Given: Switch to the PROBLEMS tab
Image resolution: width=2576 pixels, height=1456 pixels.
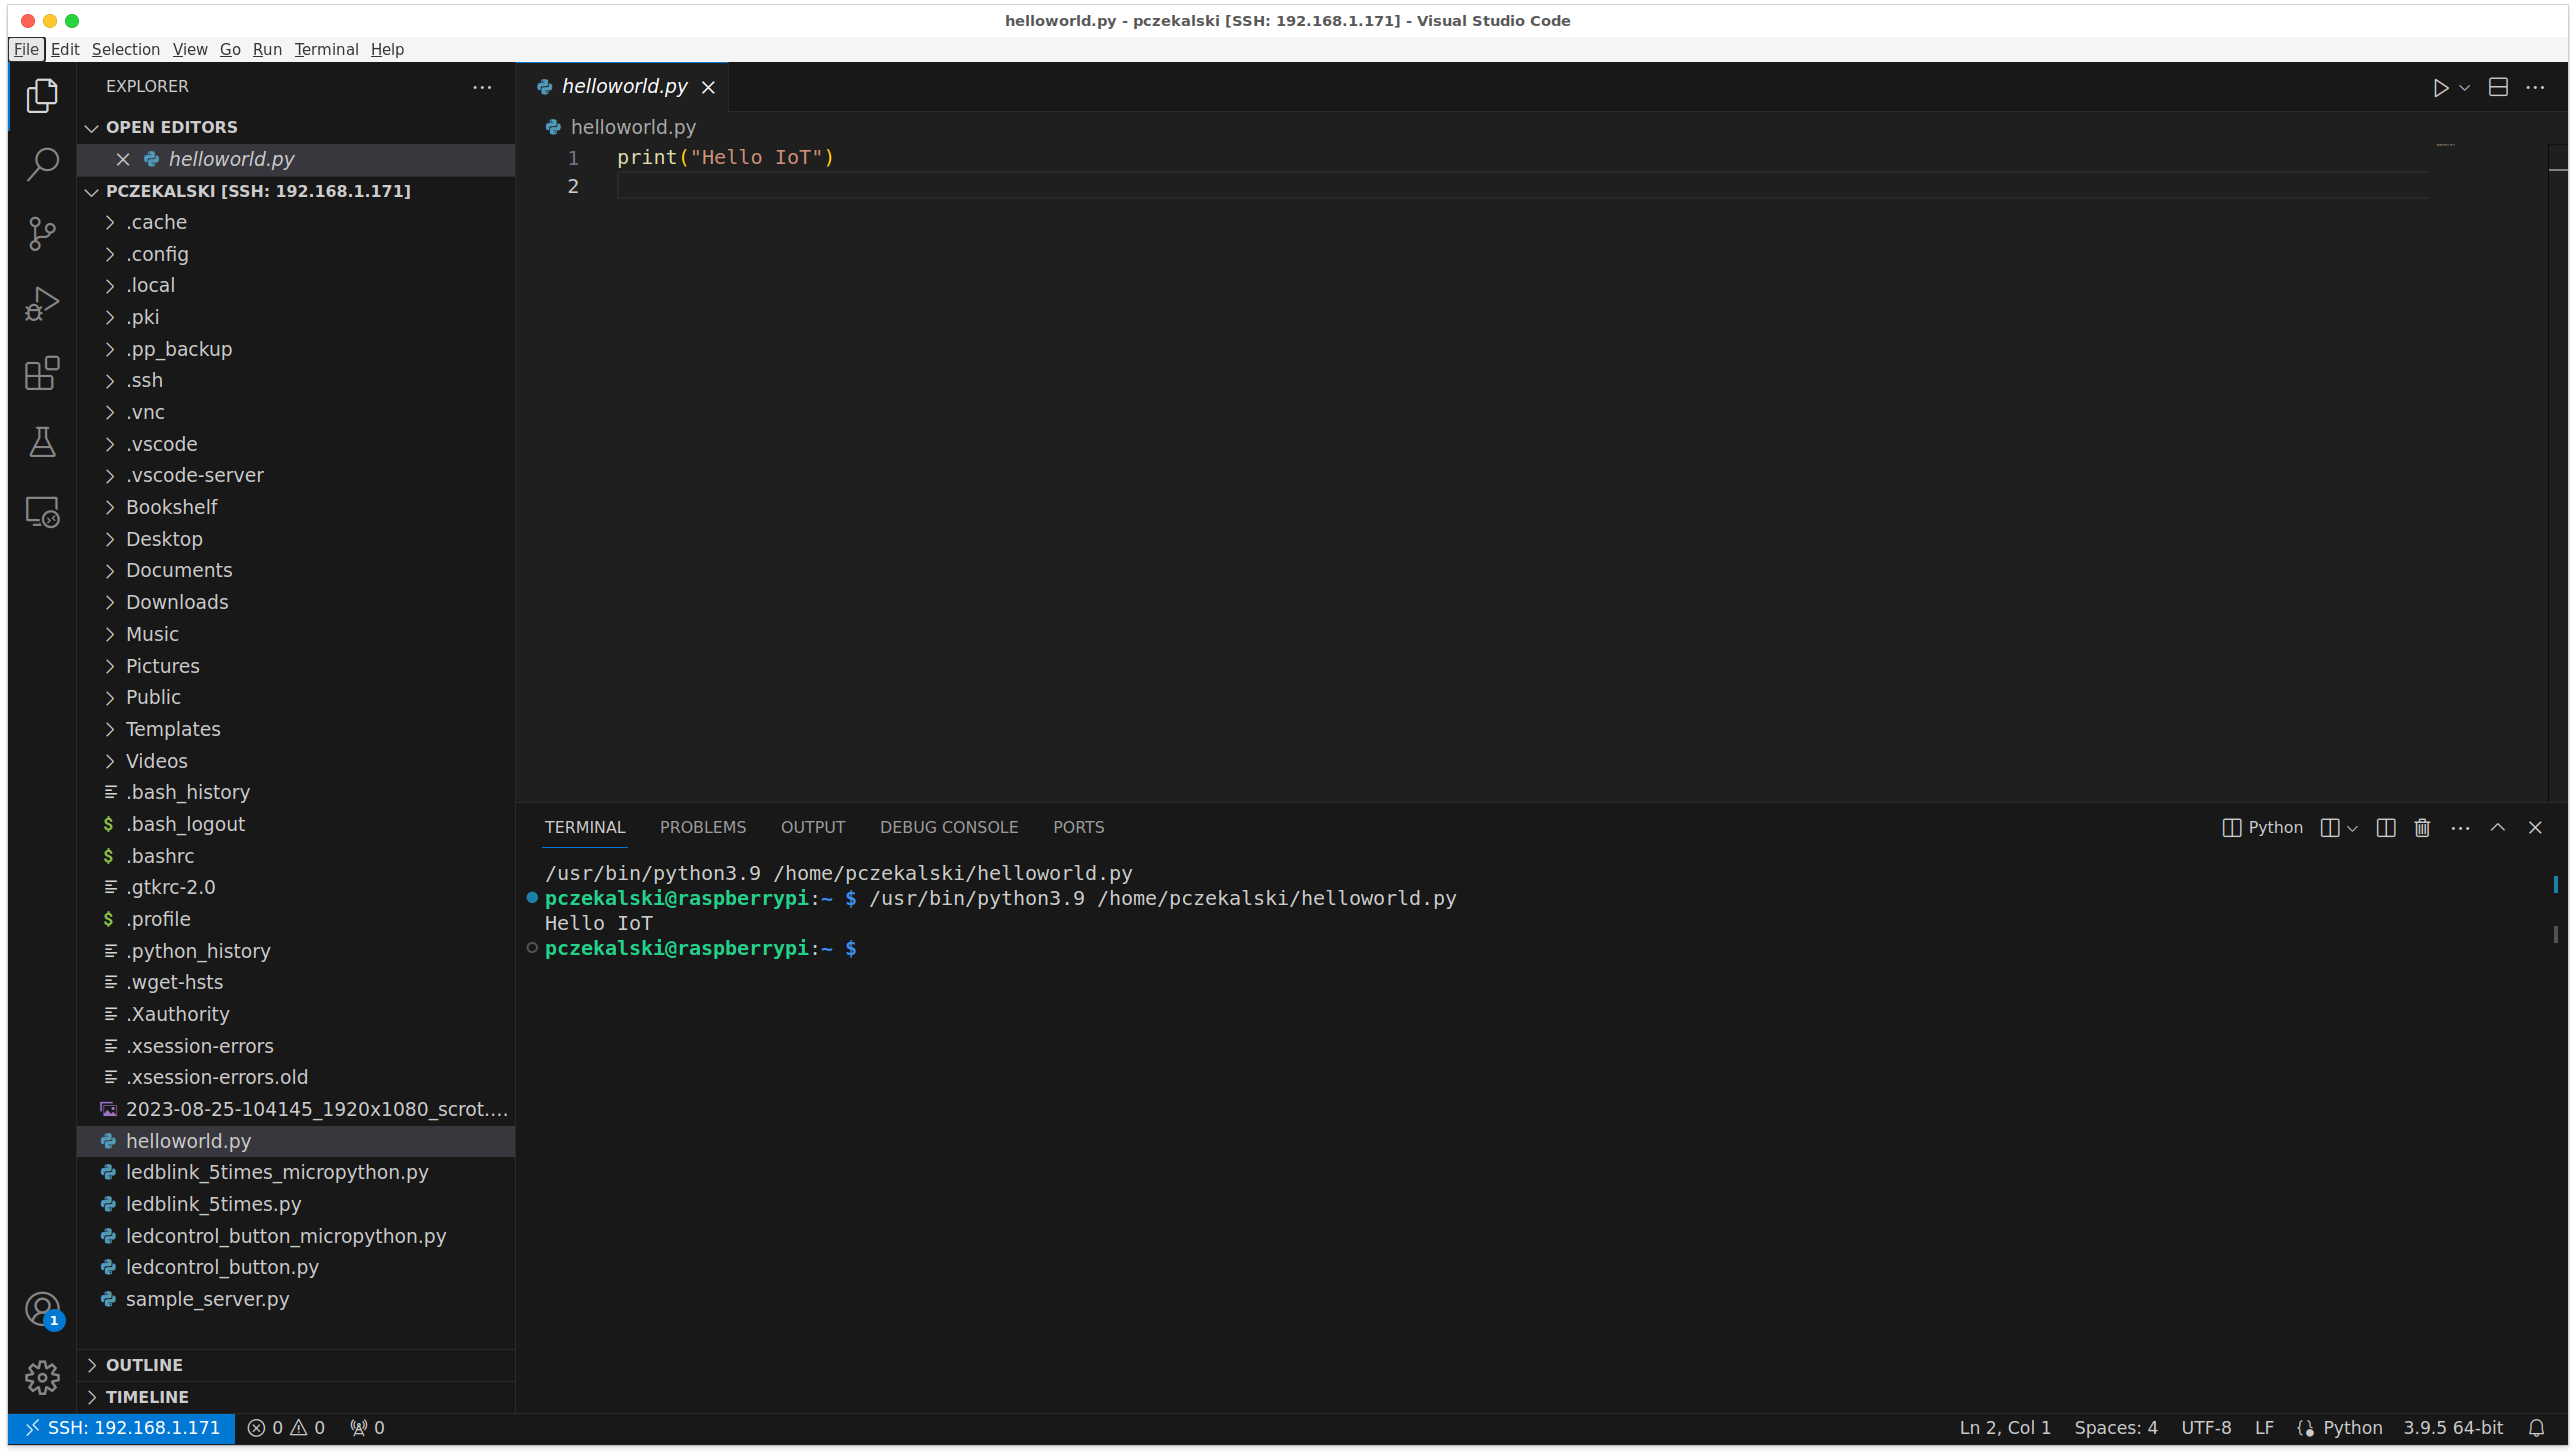Looking at the screenshot, I should [x=702, y=828].
